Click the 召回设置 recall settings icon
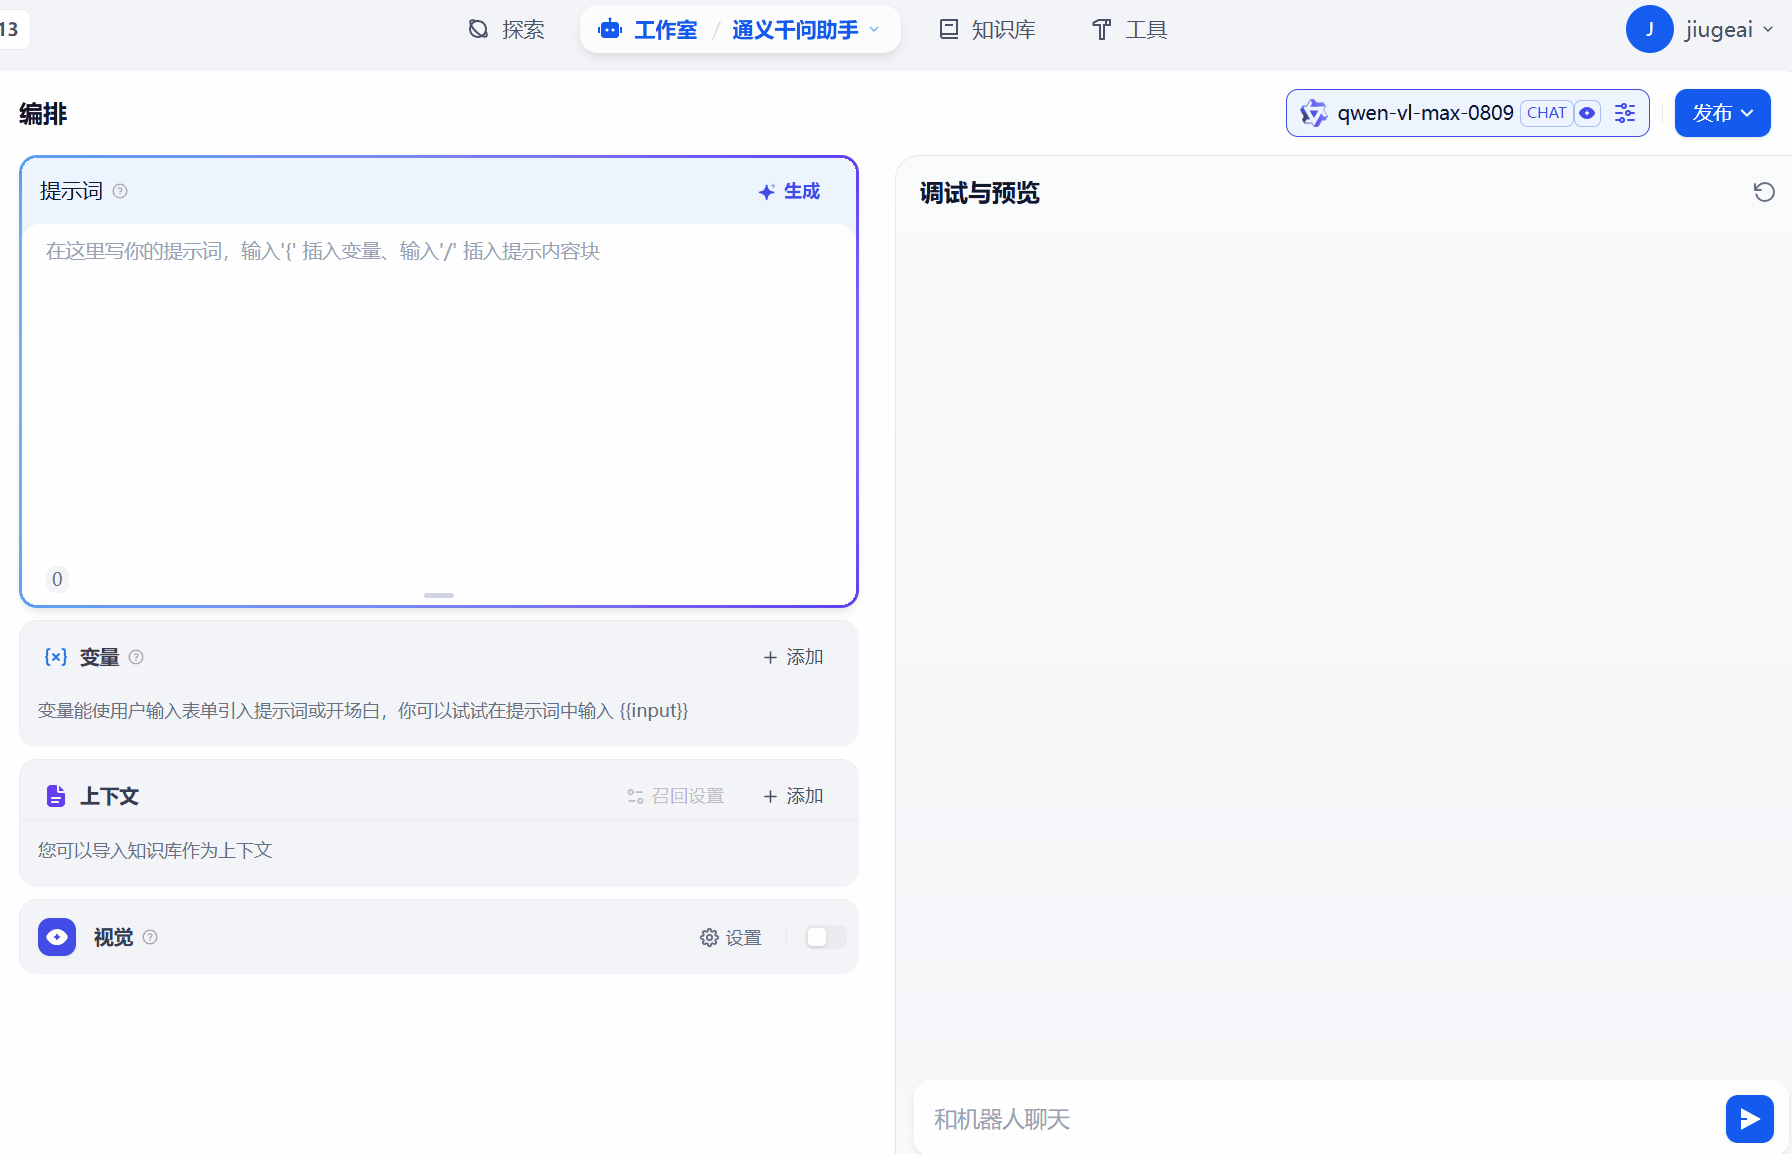Image resolution: width=1792 pixels, height=1154 pixels. 633,795
